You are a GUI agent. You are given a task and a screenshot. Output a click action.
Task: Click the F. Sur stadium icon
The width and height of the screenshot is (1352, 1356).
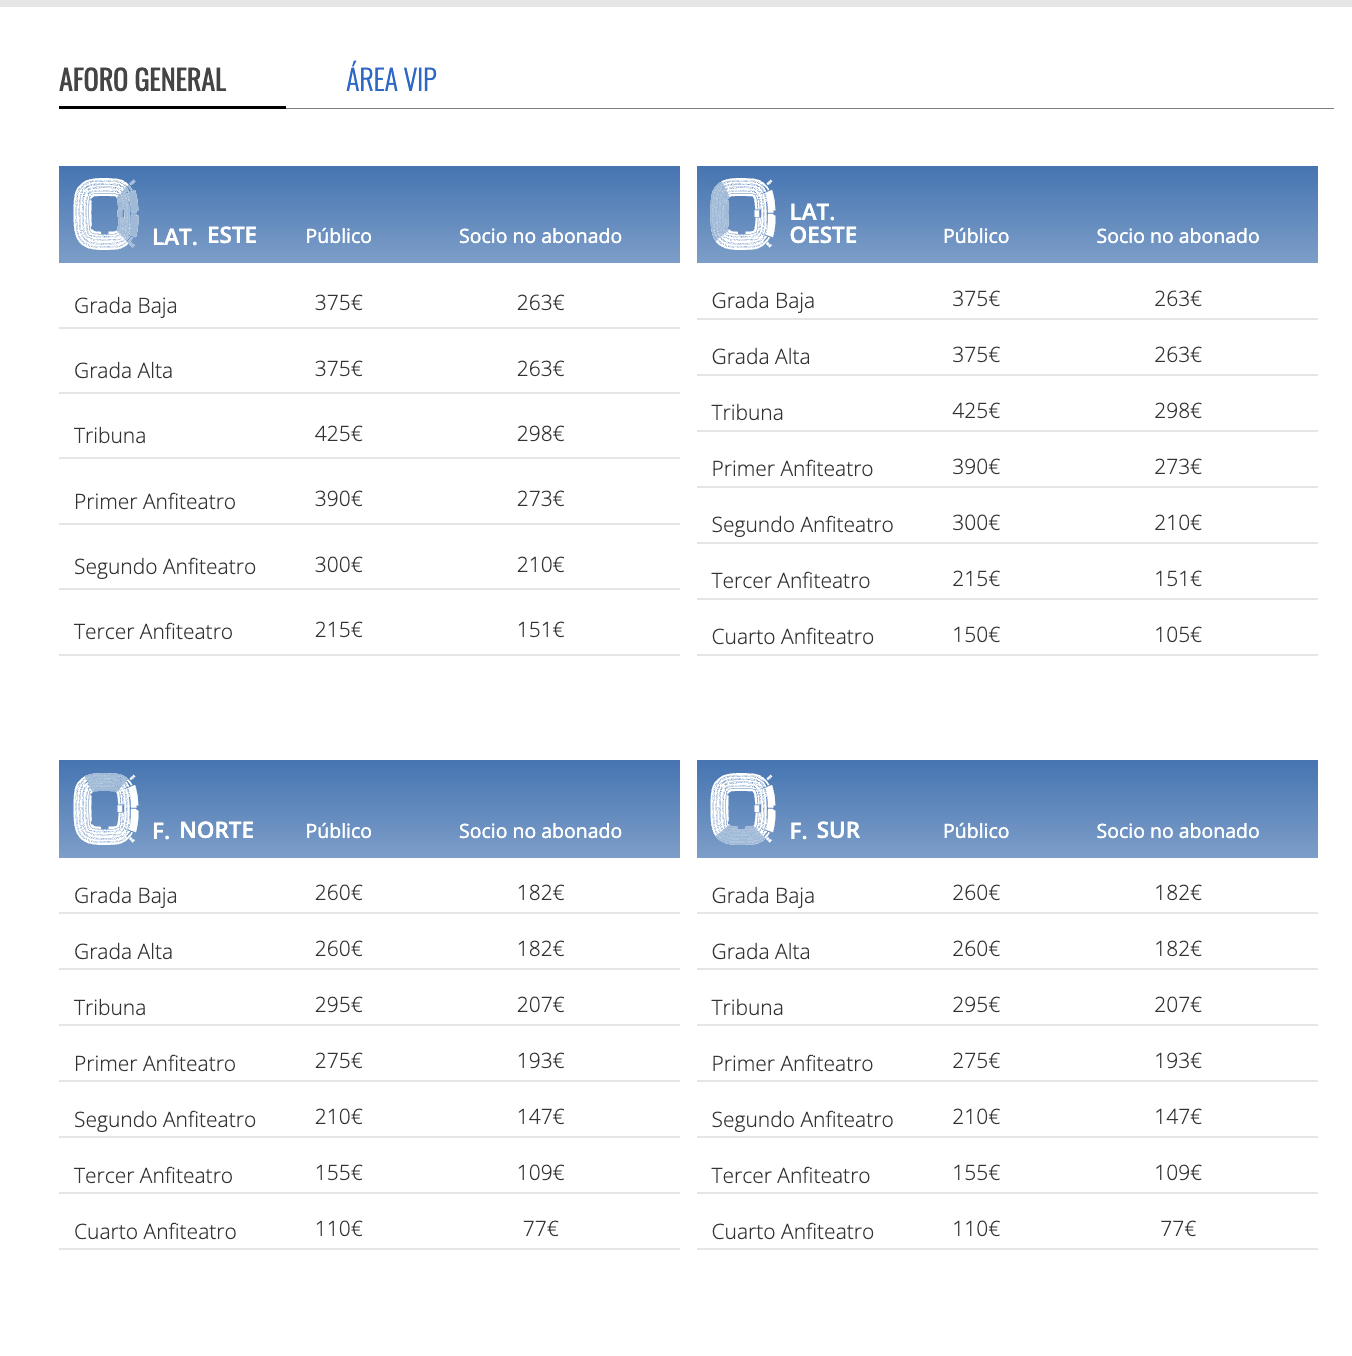coord(742,808)
